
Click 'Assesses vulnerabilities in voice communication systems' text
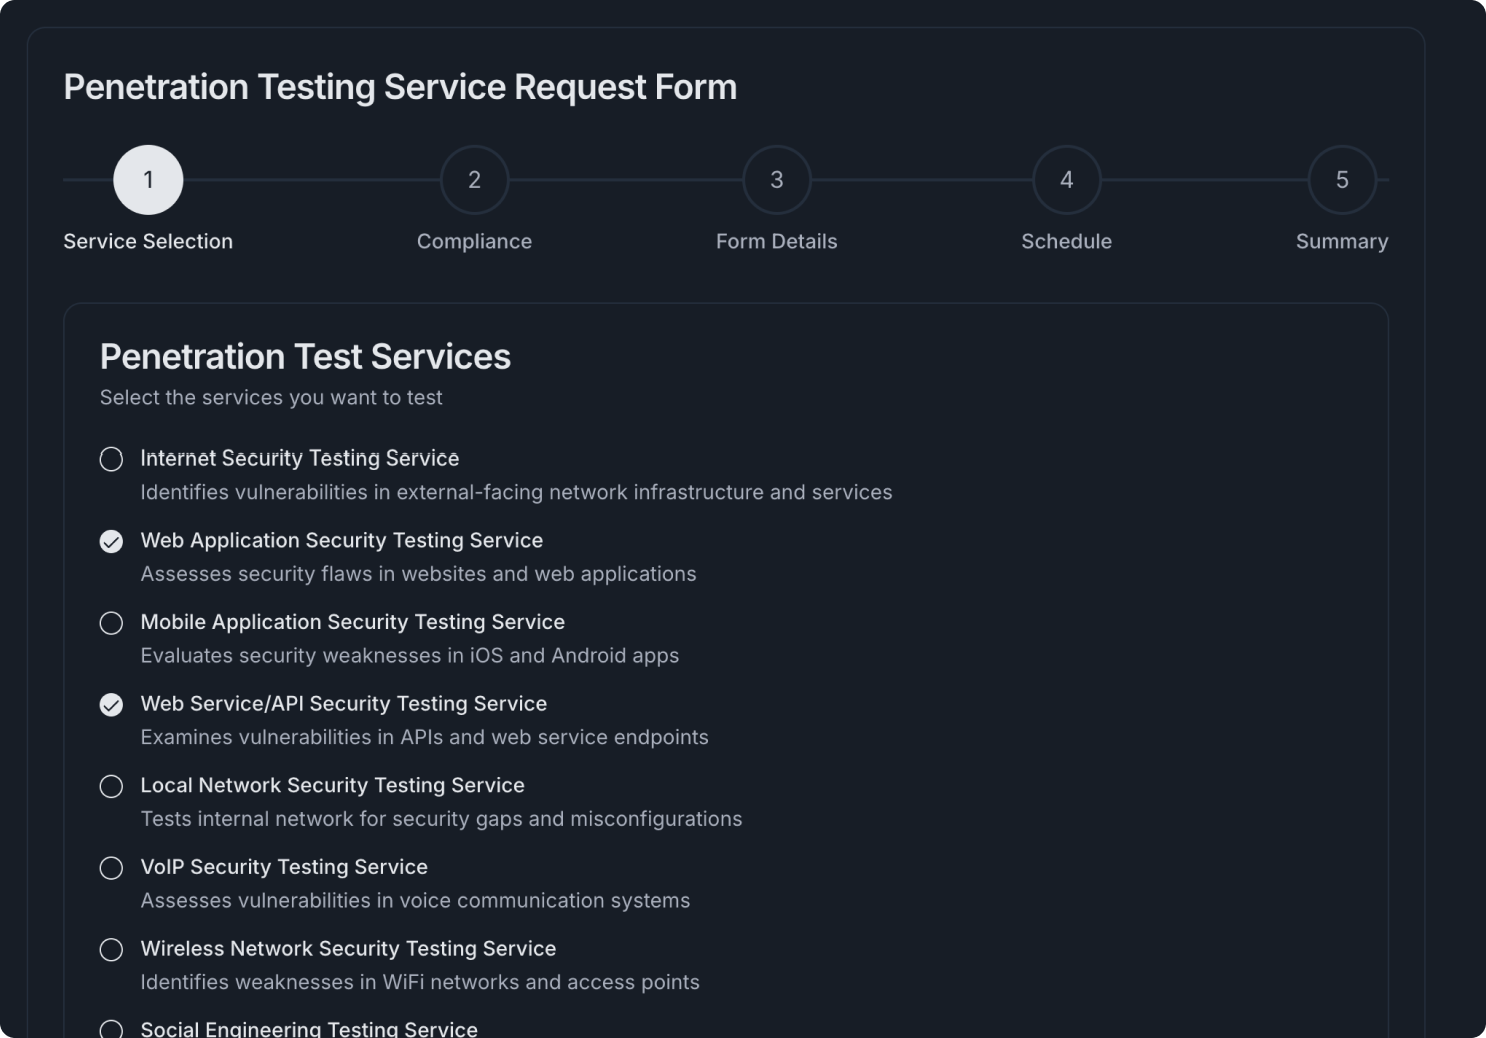pyautogui.click(x=415, y=901)
